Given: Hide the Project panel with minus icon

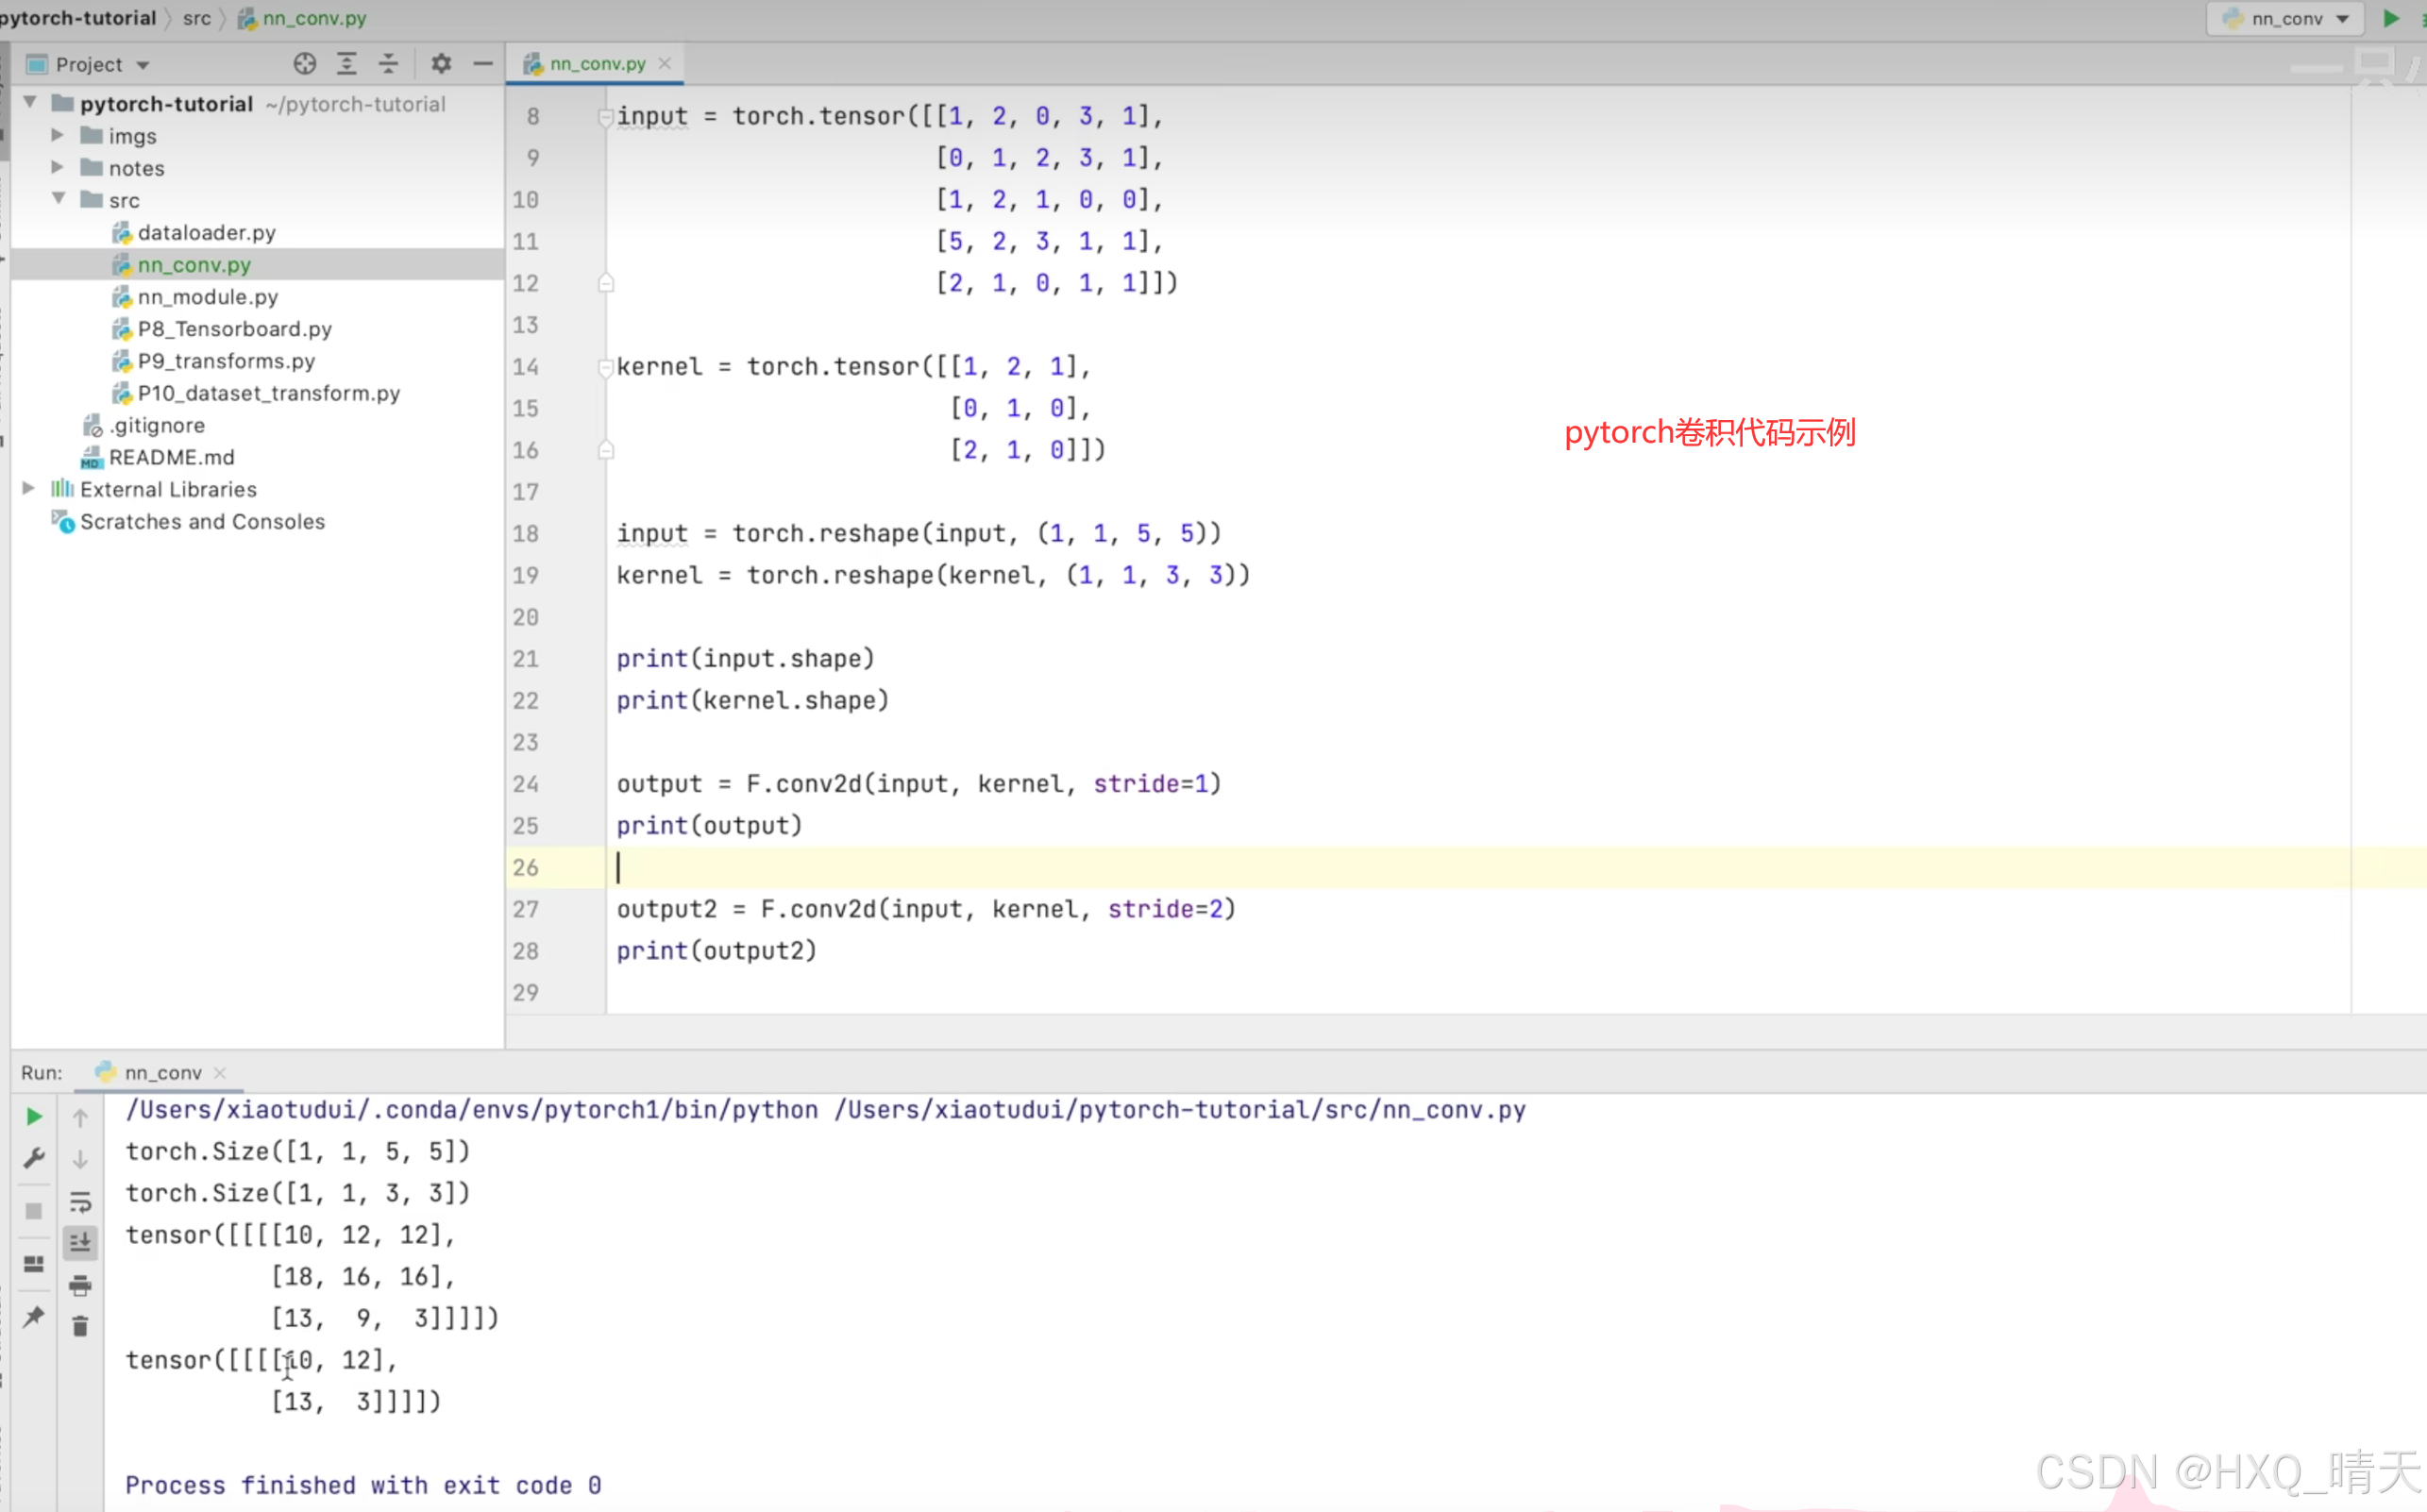Looking at the screenshot, I should coord(483,64).
